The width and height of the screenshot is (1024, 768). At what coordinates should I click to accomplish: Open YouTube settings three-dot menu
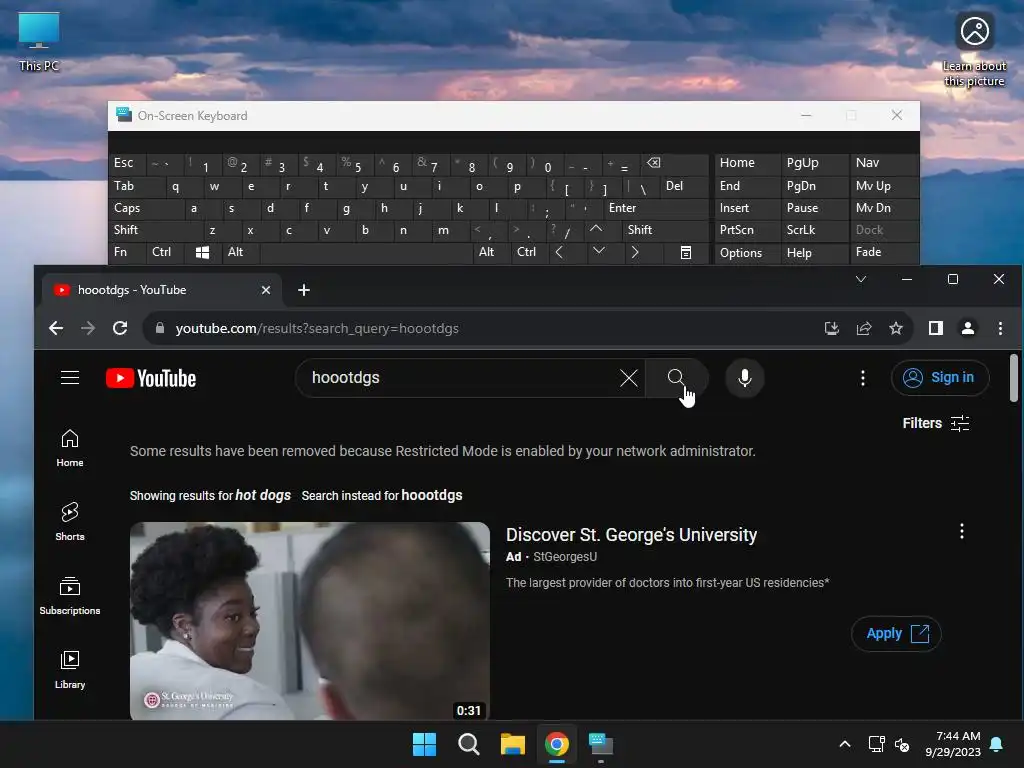point(863,377)
